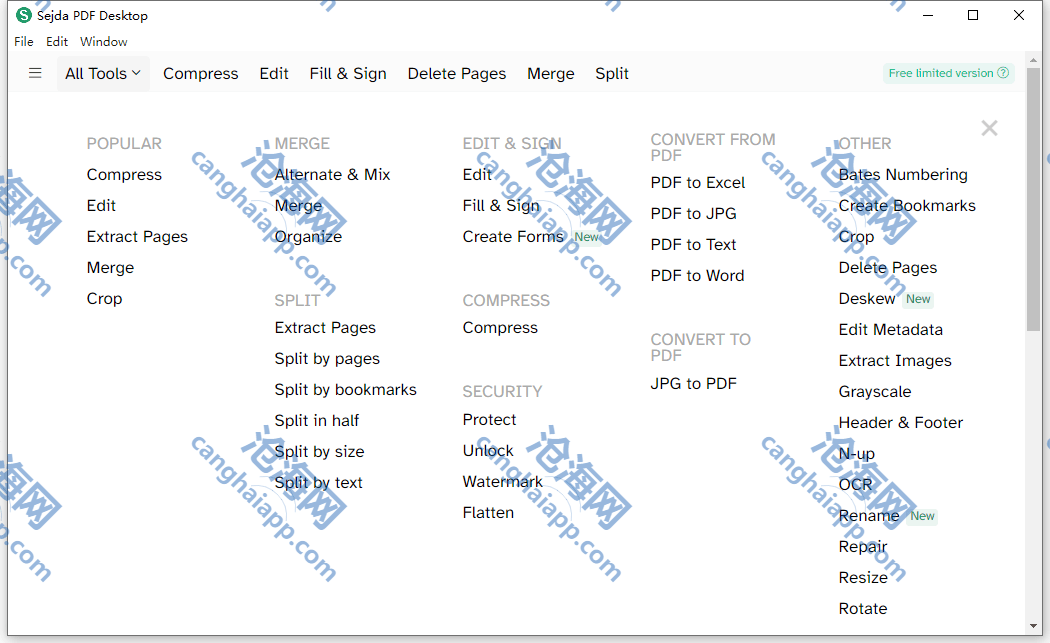Launch the JPG to PDF converter
Viewport: 1050px width, 643px height.
click(x=693, y=383)
